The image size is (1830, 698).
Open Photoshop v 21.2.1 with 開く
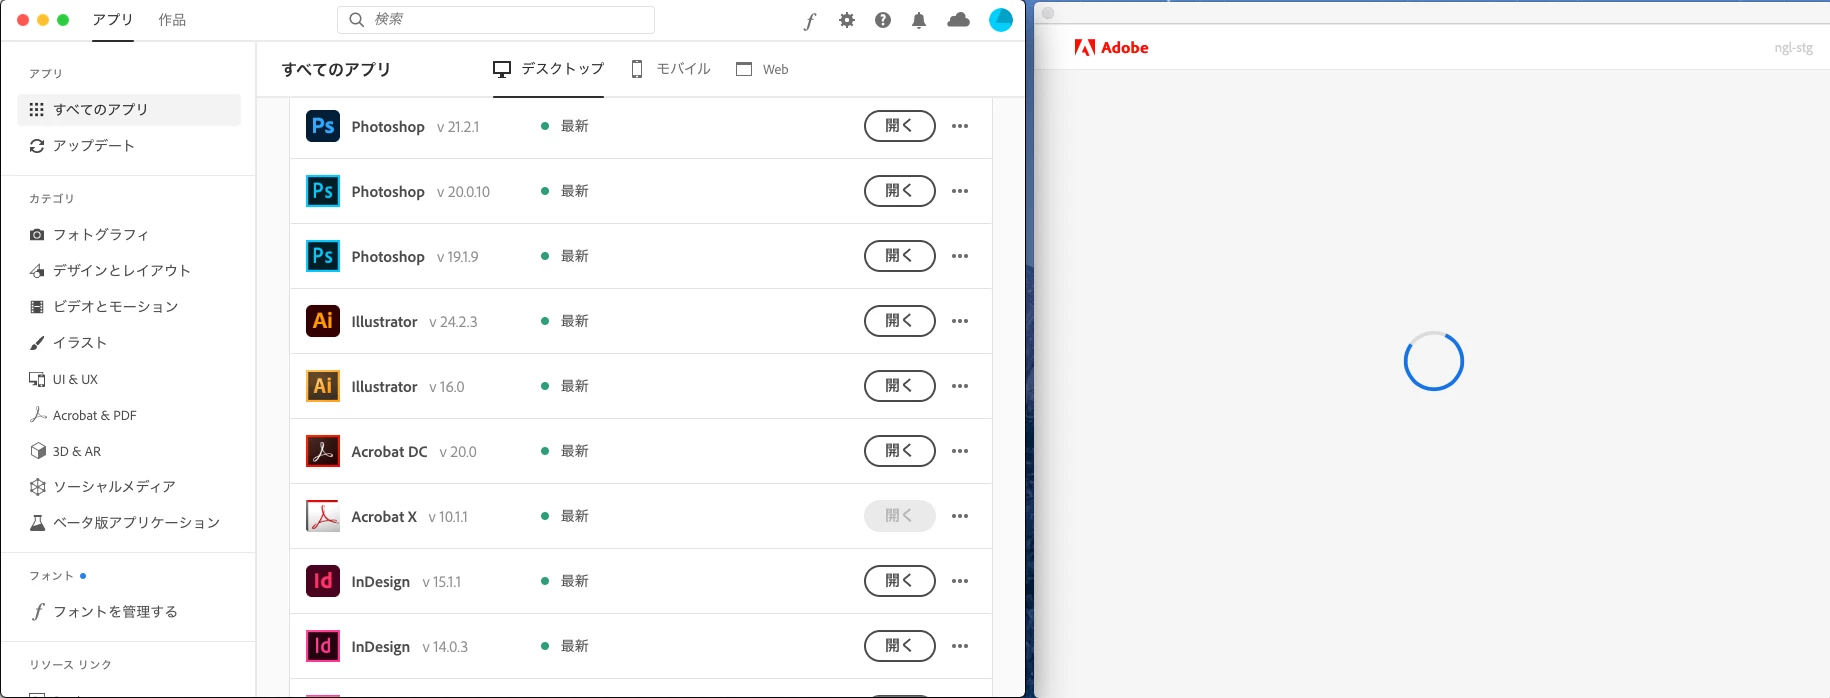900,126
